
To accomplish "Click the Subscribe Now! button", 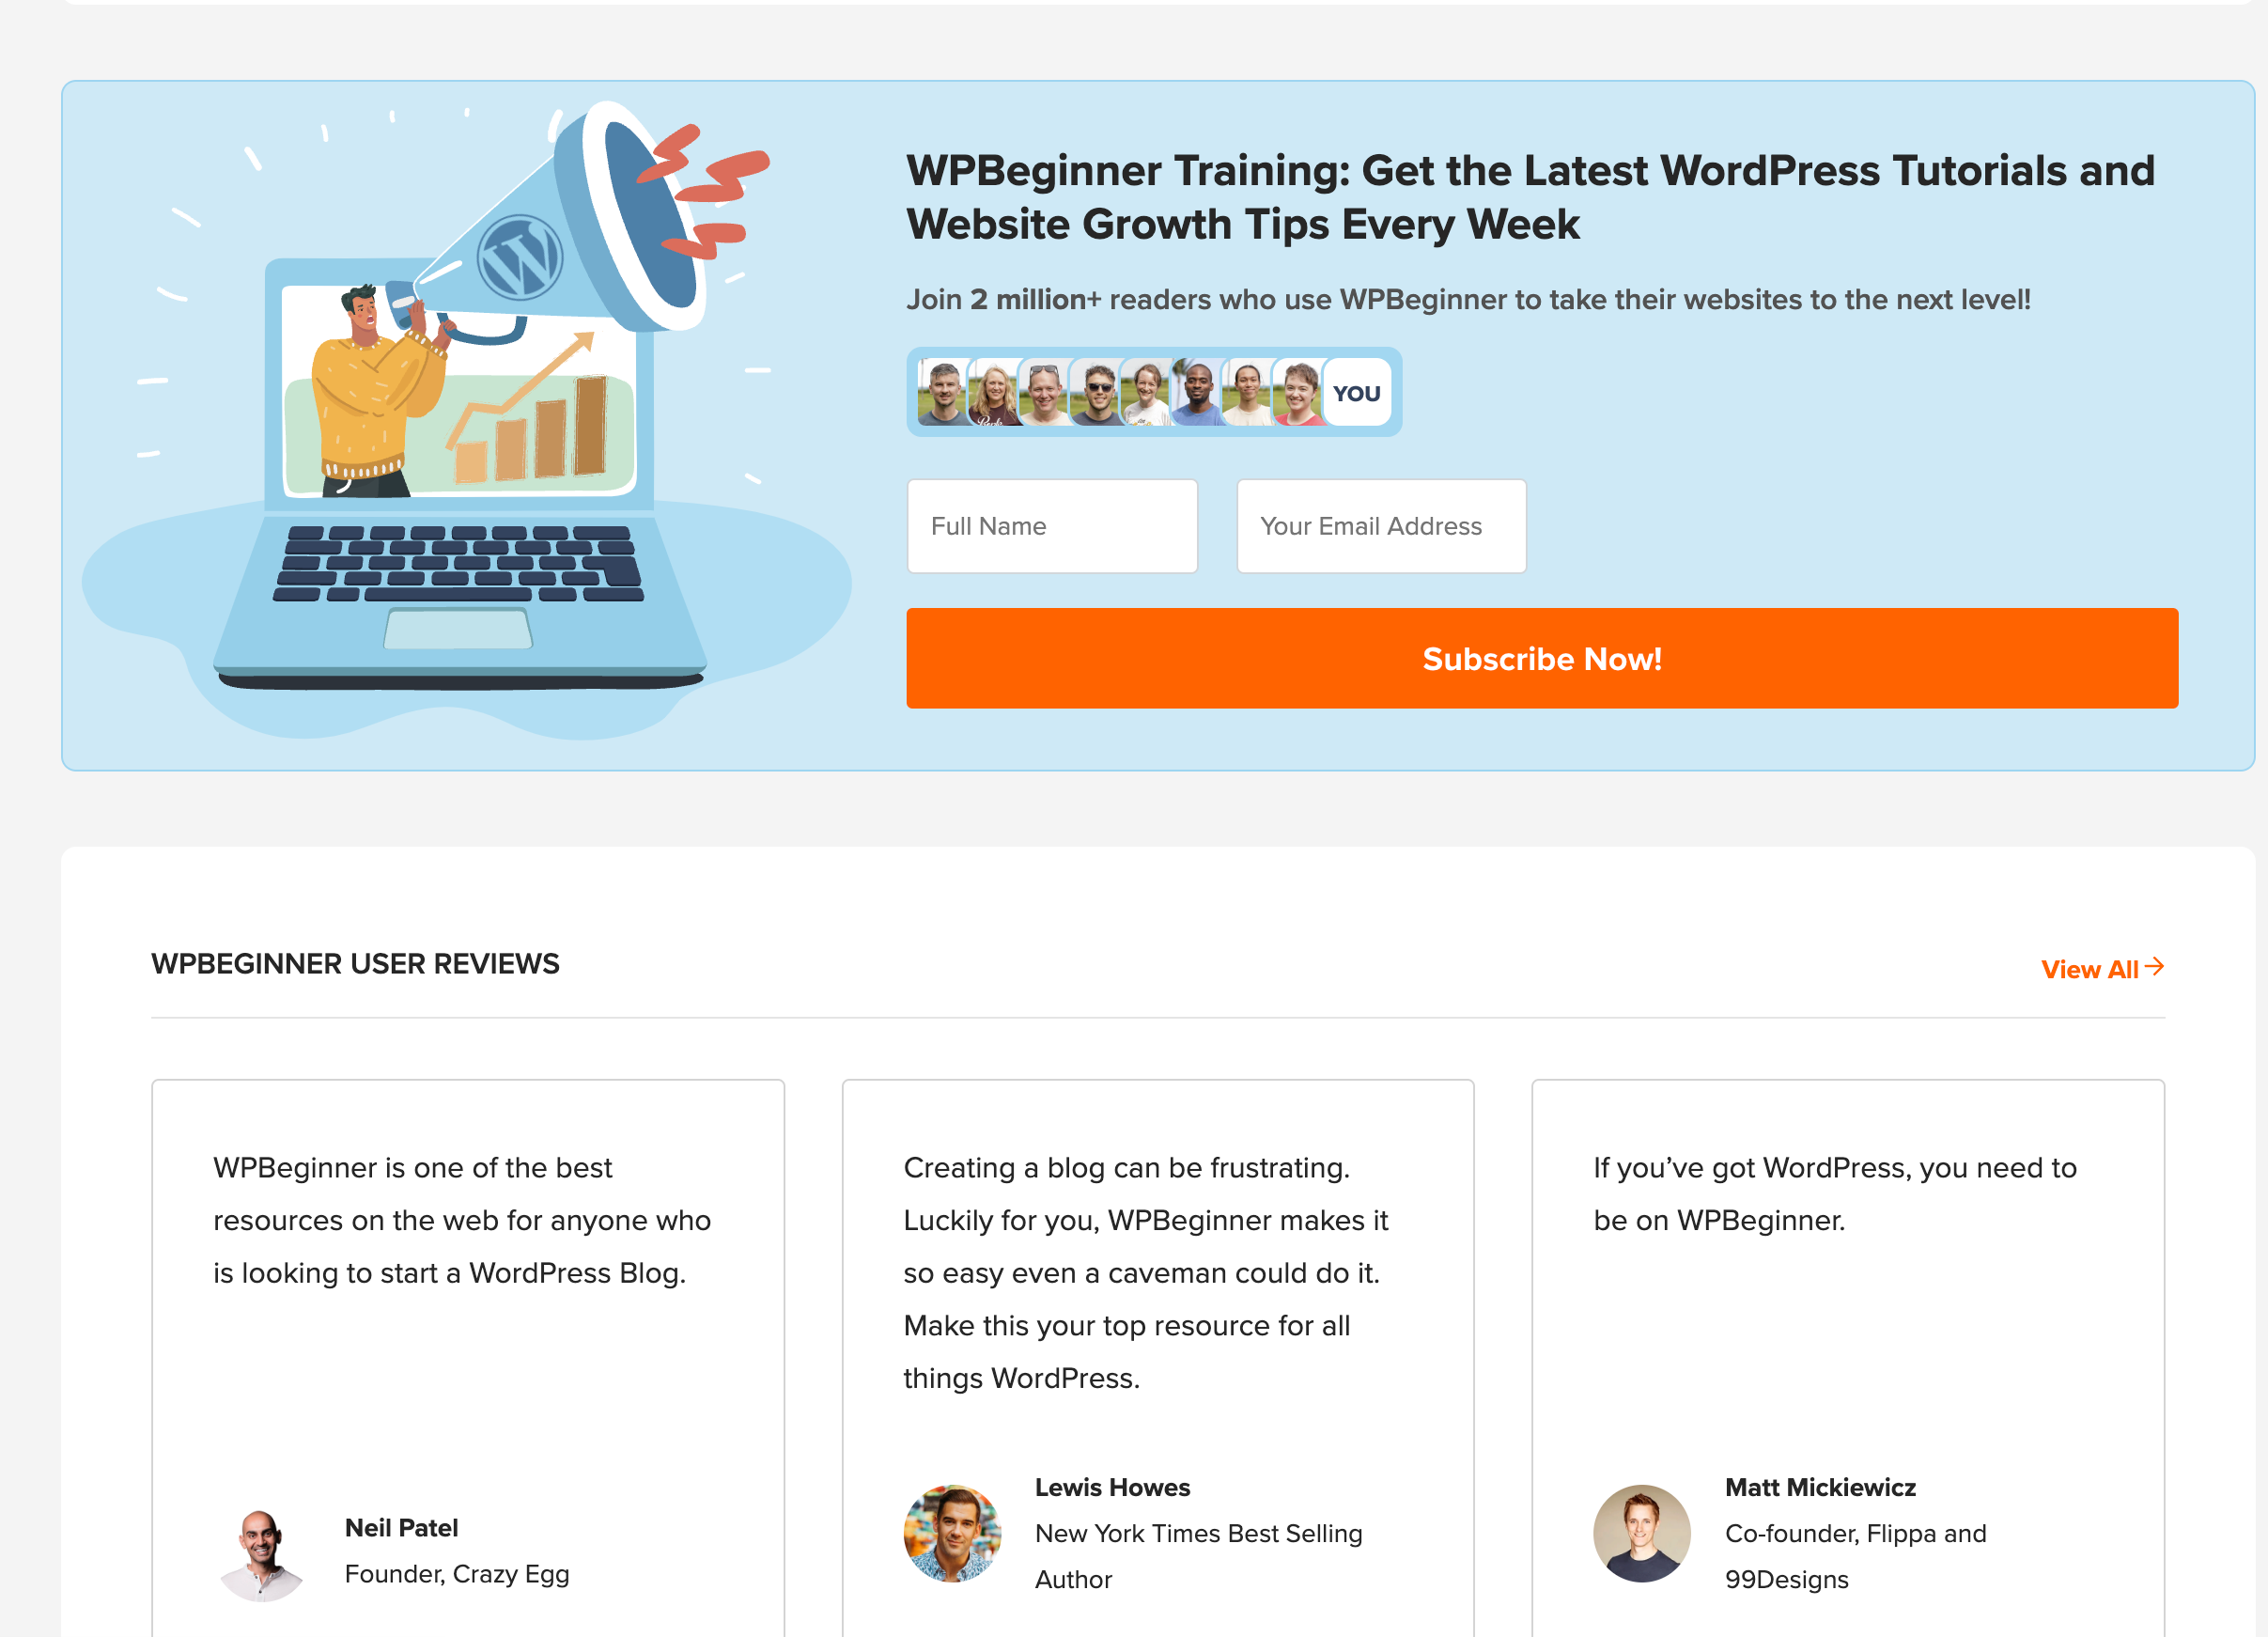I will pos(1542,658).
